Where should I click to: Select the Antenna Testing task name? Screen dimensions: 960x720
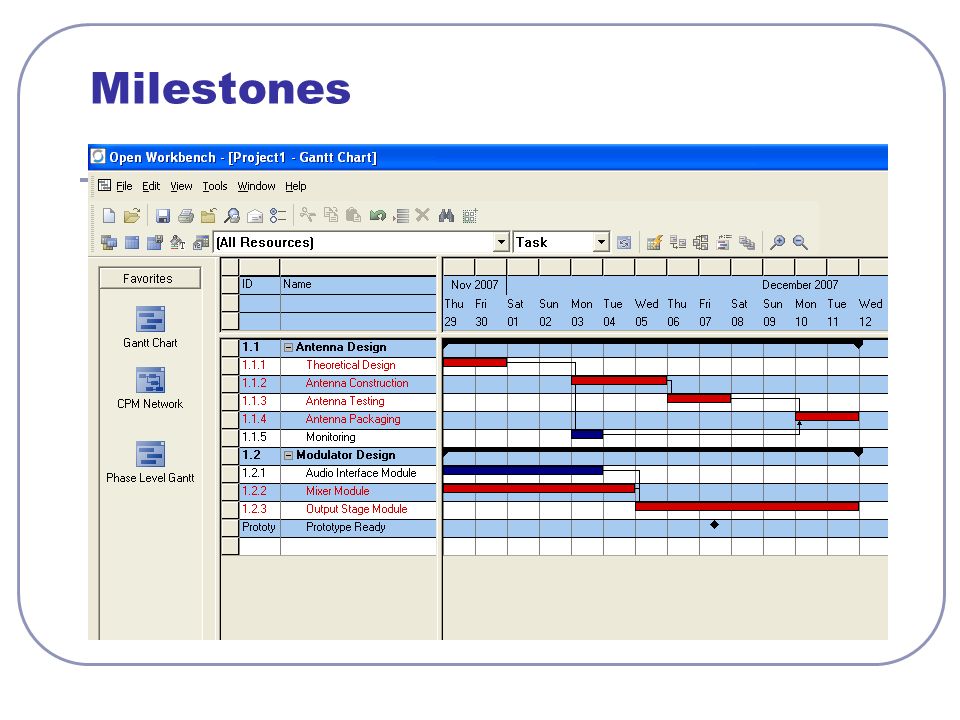[345, 401]
